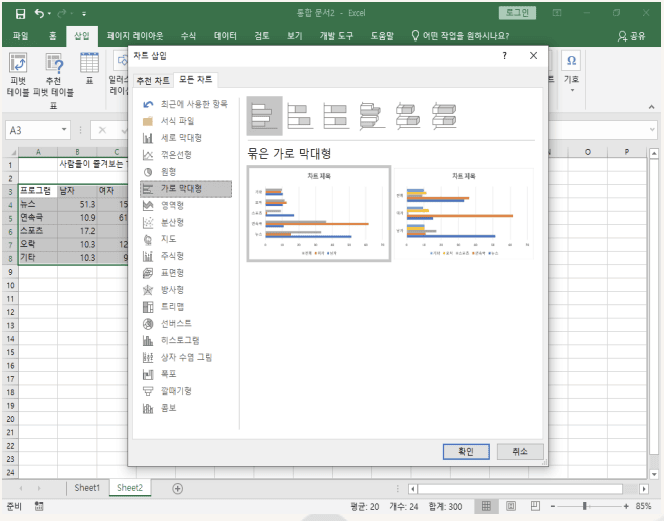This screenshot has height=521, width=664.
Task: Open the 기호 symbols dropdown
Action: point(571,78)
